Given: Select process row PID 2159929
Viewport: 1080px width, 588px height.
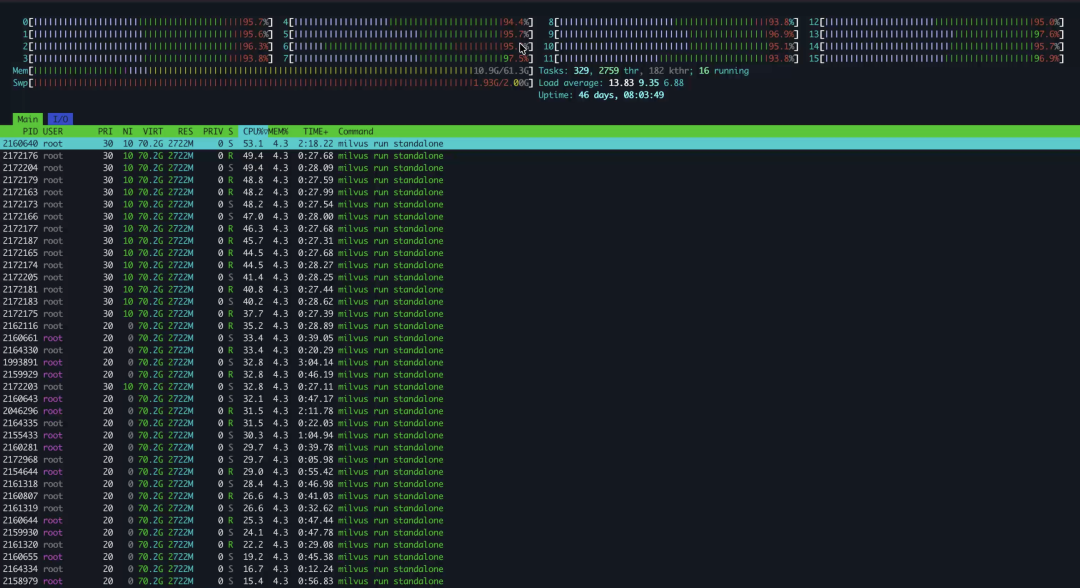Looking at the screenshot, I should tap(540, 375).
